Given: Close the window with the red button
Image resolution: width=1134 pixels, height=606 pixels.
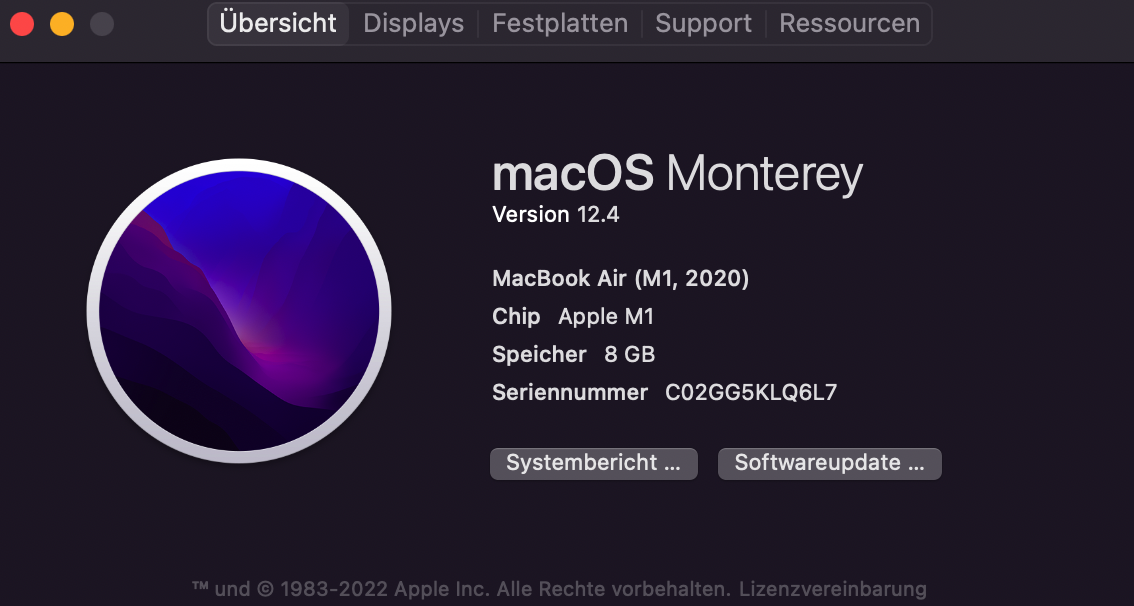Looking at the screenshot, I should tap(22, 24).
